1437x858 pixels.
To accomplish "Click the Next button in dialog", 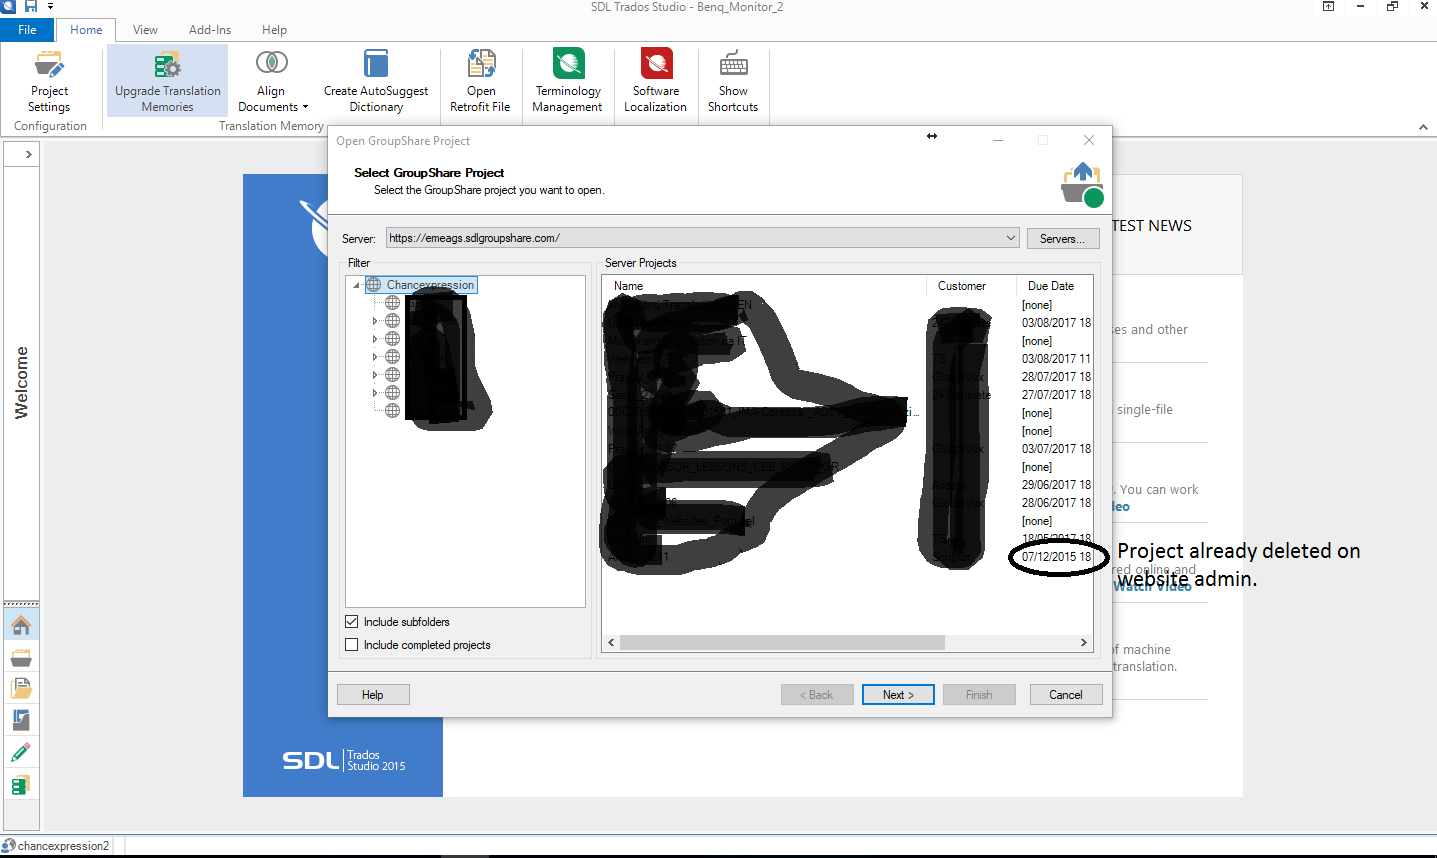I will 898,695.
